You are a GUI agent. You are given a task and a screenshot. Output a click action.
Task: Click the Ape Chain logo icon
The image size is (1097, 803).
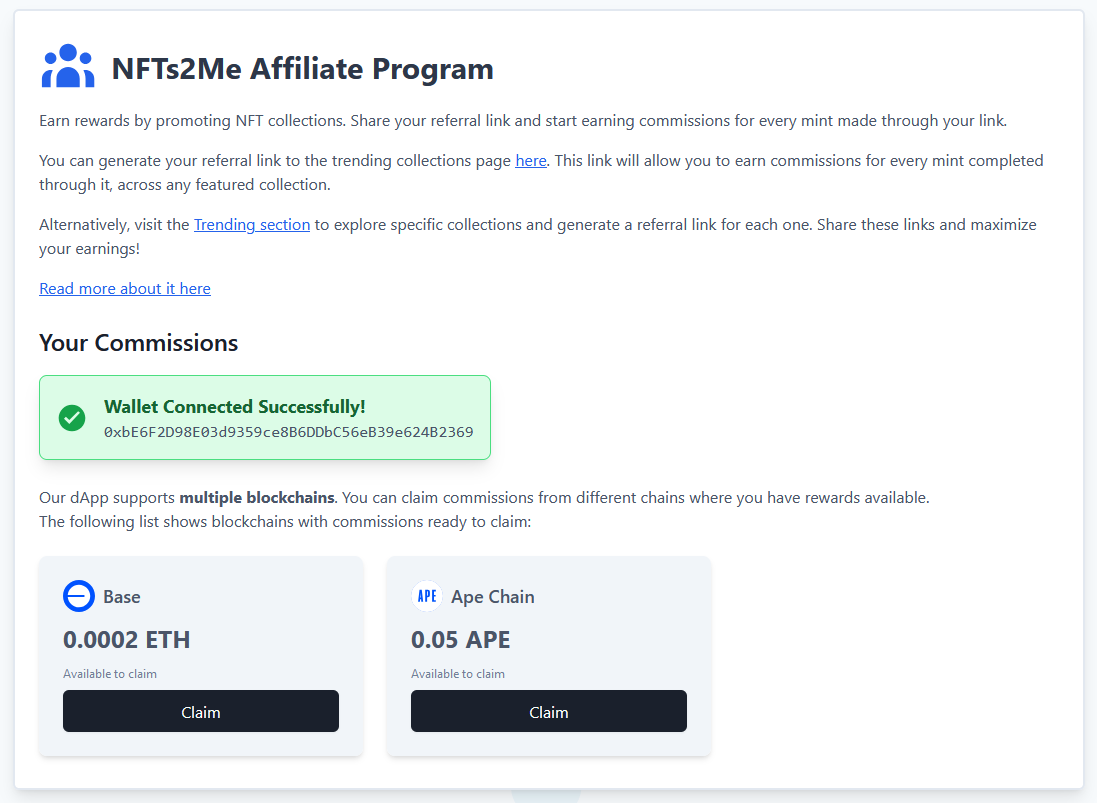coord(427,596)
